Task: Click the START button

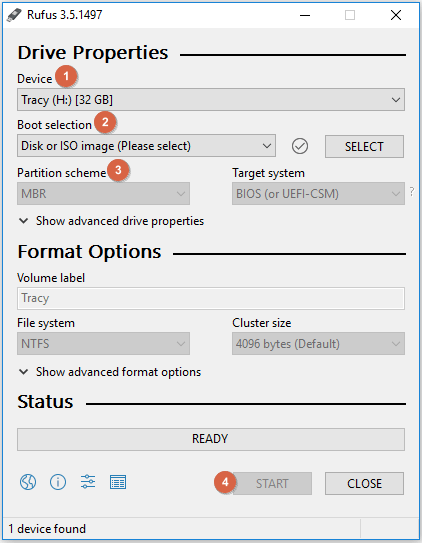Action: 272,483
